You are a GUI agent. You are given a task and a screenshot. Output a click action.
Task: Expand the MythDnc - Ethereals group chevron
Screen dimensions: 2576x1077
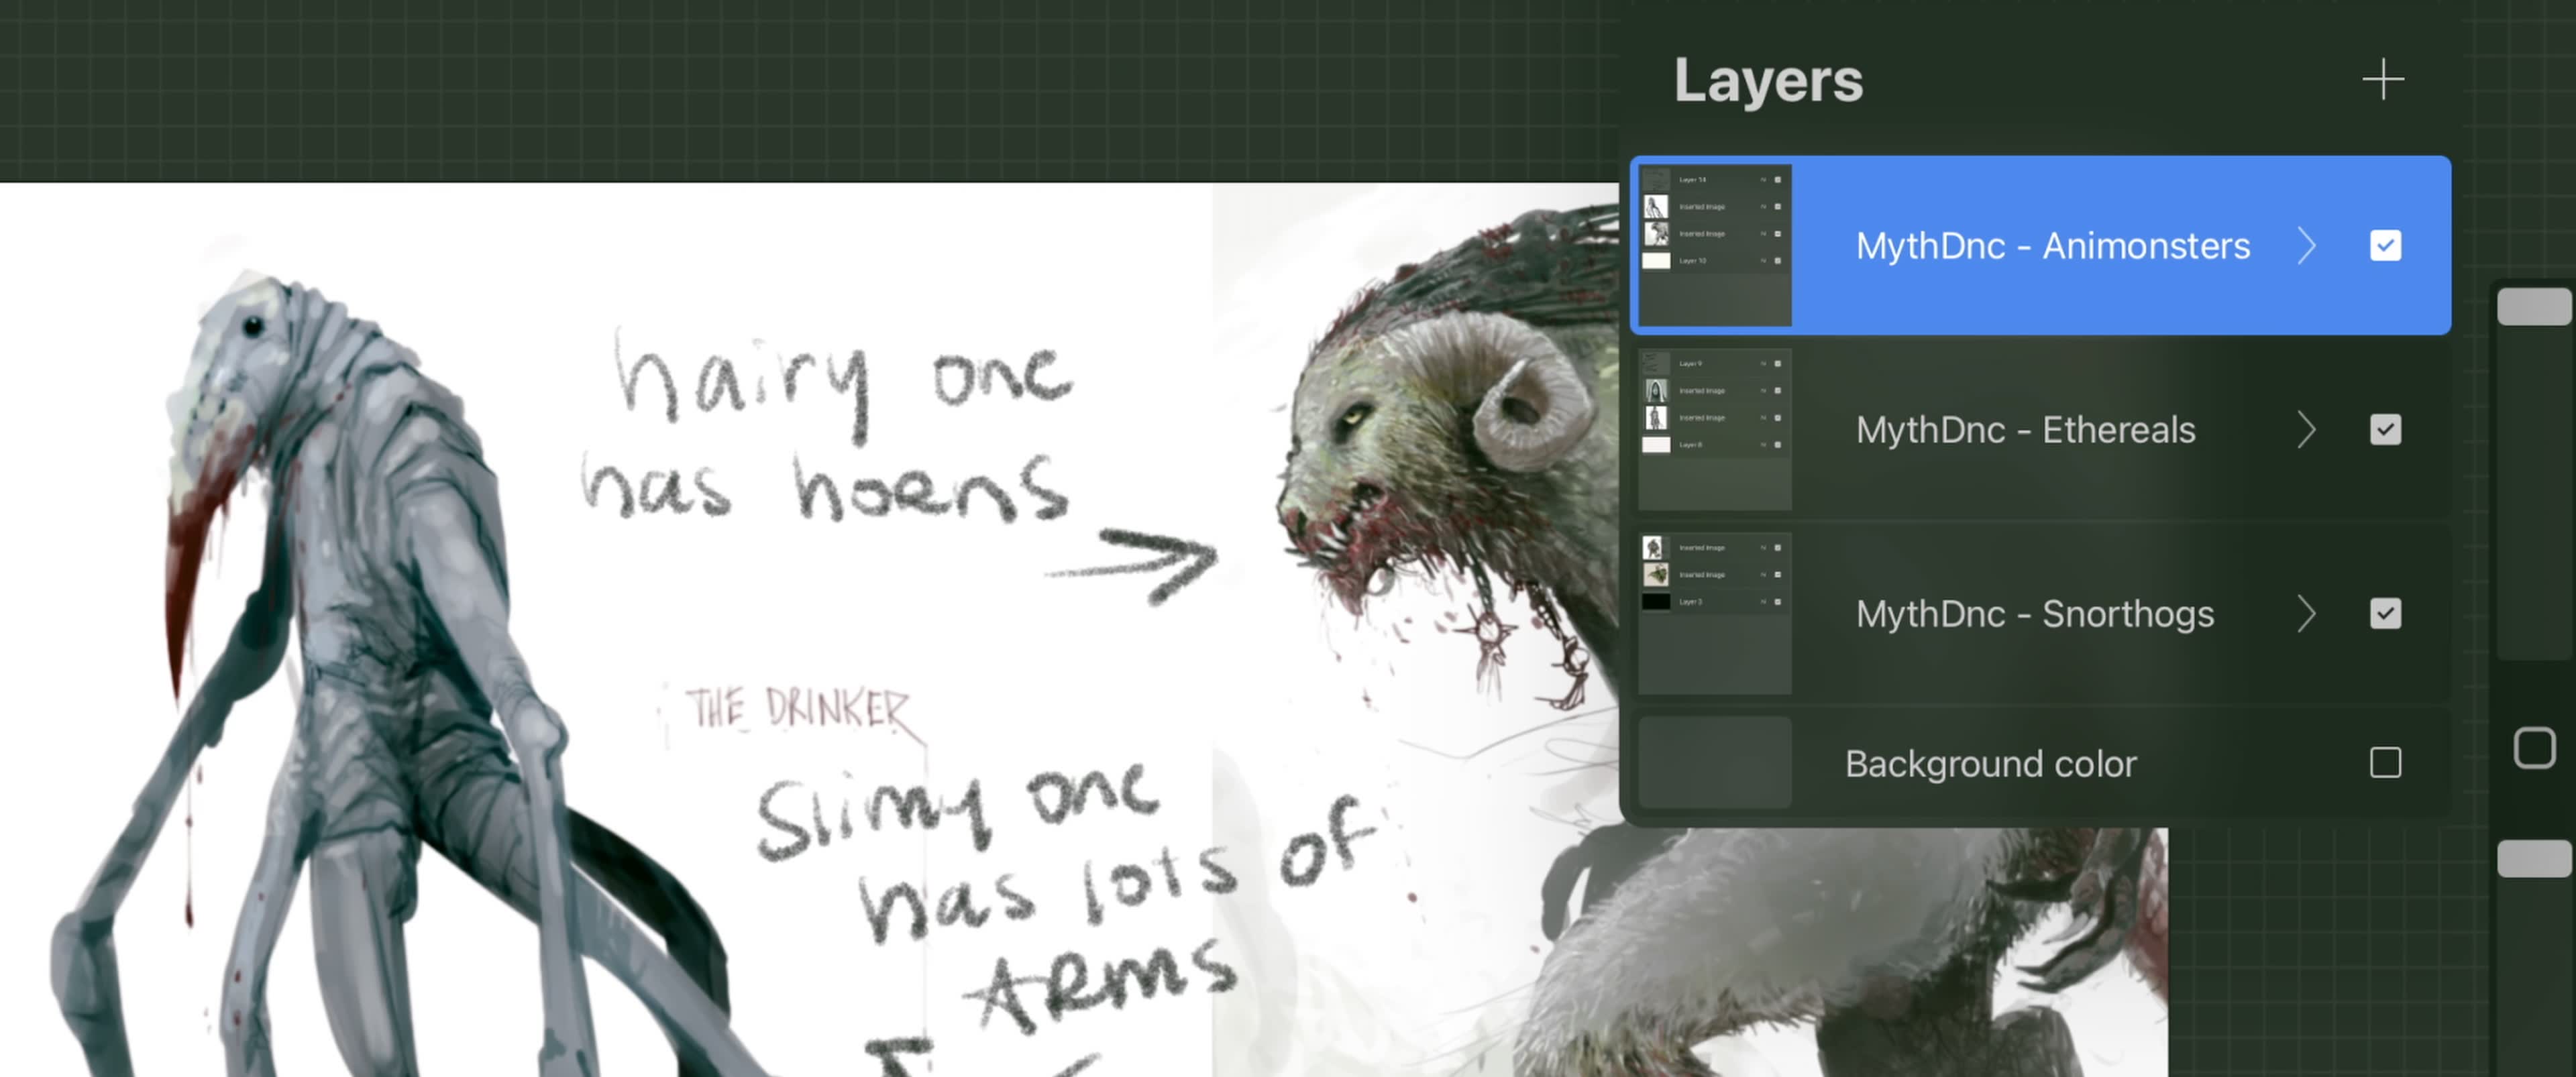(2306, 429)
